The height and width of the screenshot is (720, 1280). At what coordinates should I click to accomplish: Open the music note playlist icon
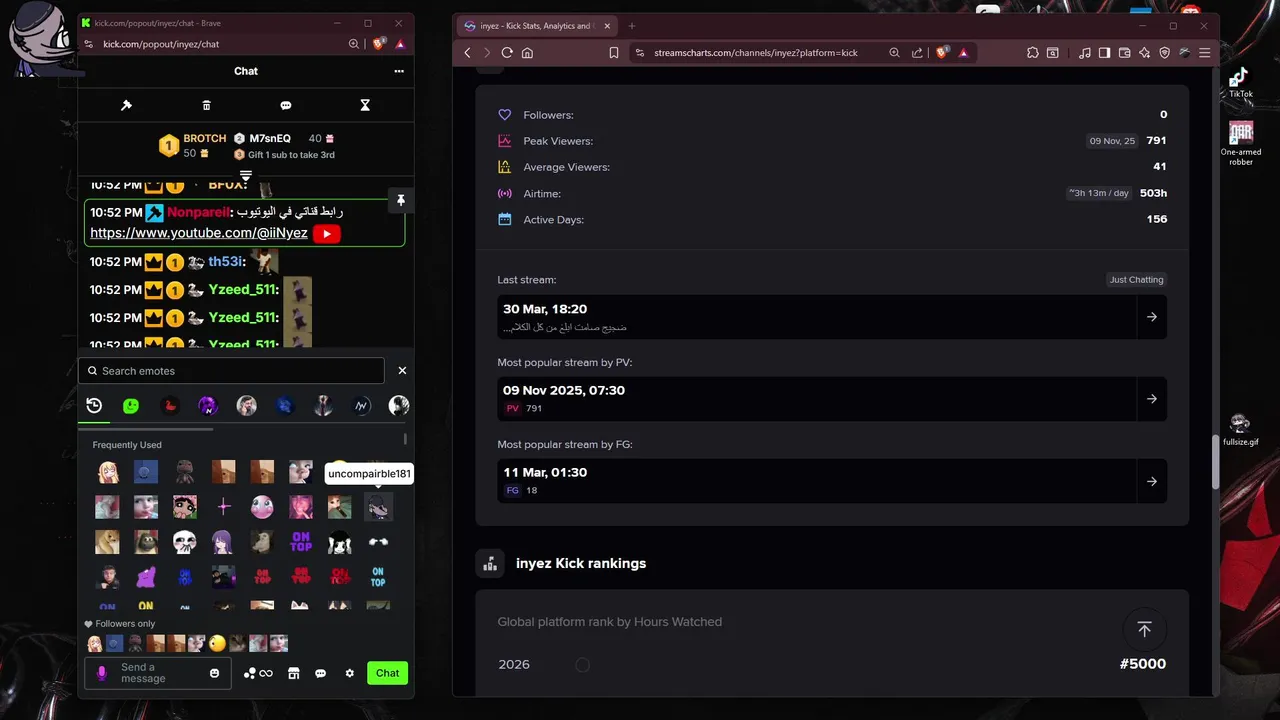click(x=1085, y=53)
